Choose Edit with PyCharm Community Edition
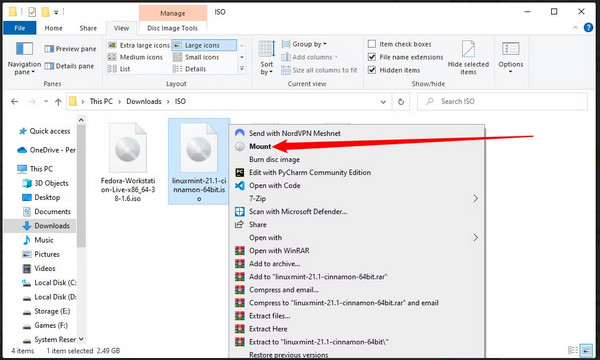Viewport: 600px width, 360px height. pos(310,173)
